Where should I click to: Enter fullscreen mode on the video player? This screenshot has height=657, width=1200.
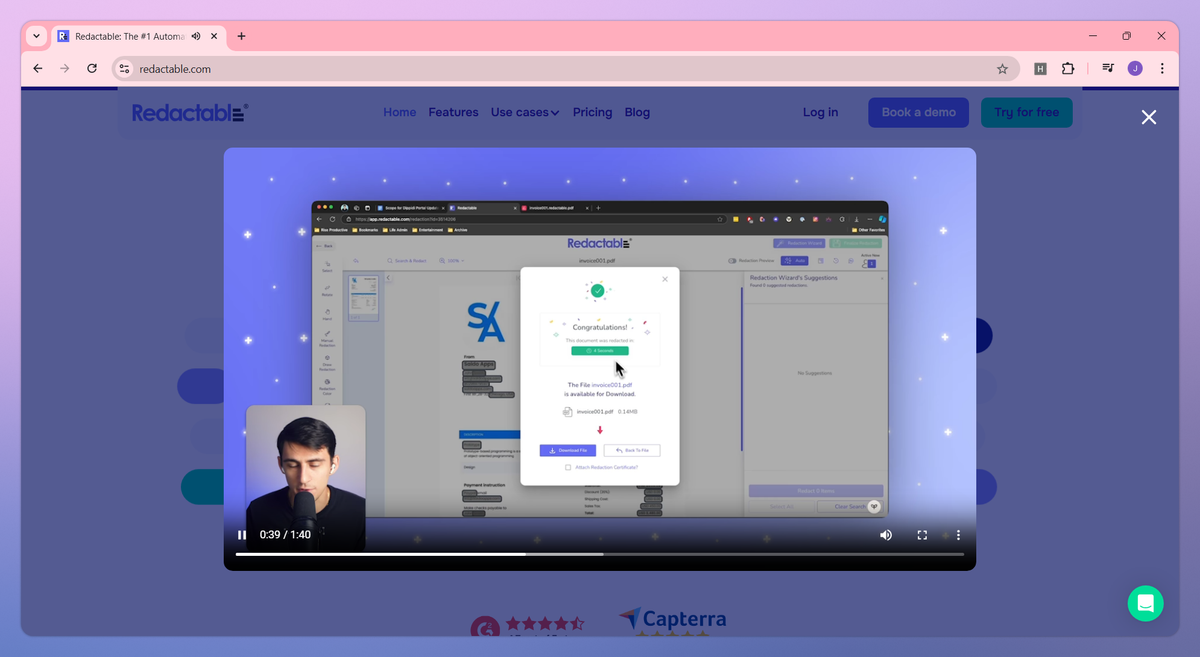pyautogui.click(x=922, y=535)
